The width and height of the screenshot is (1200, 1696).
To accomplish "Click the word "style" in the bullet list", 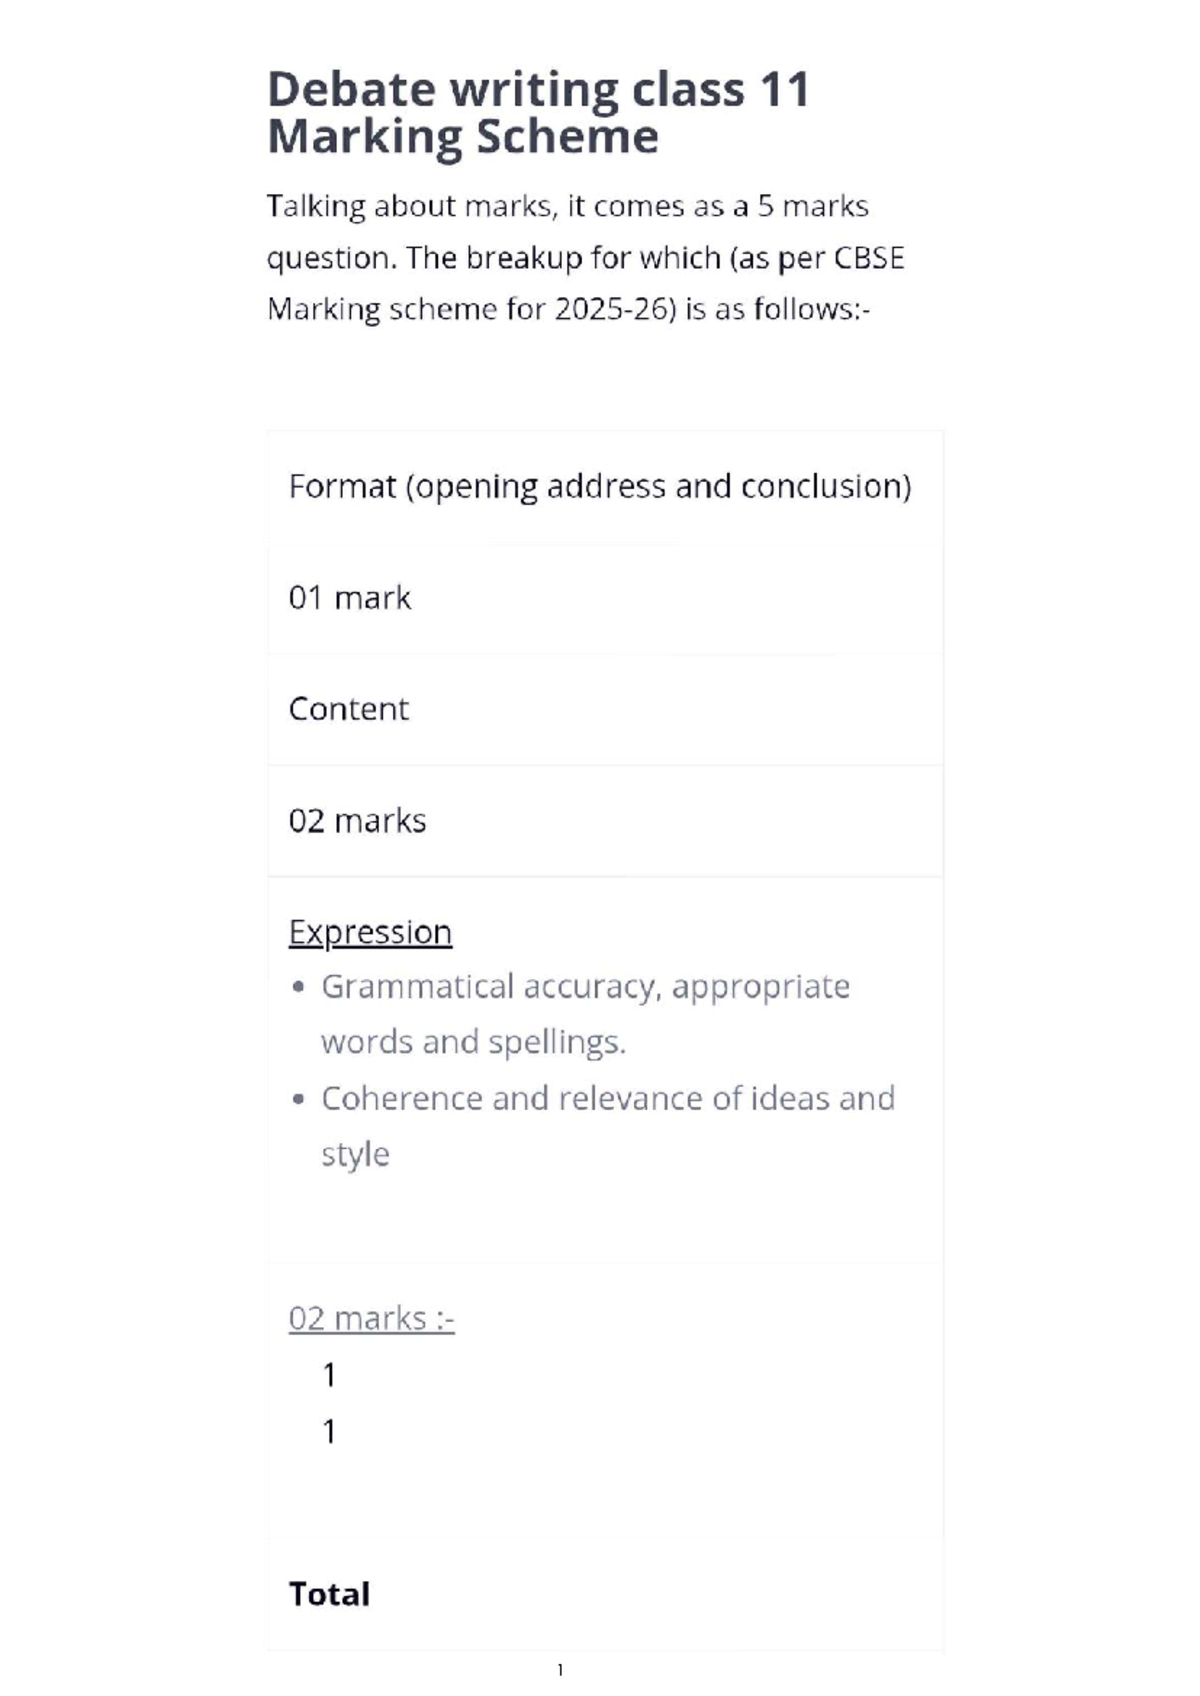I will click(355, 1154).
